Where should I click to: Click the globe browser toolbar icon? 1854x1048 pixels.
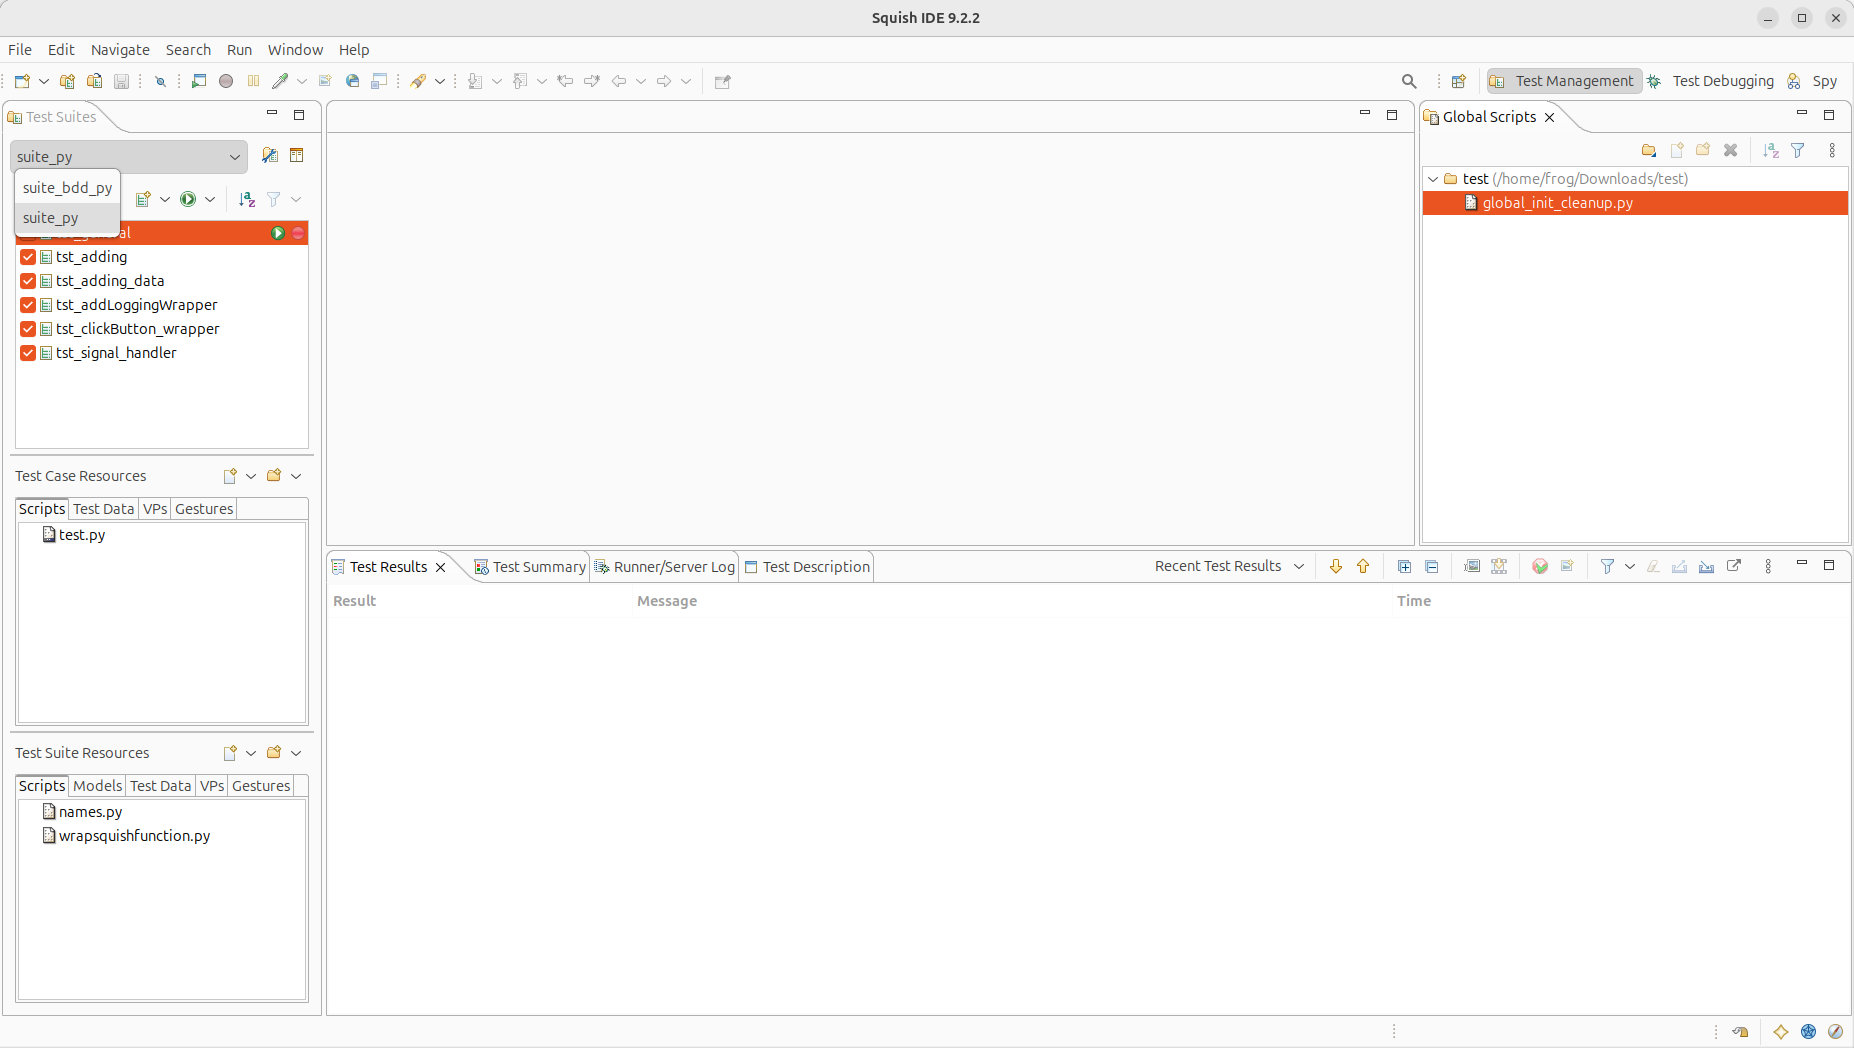coord(352,81)
